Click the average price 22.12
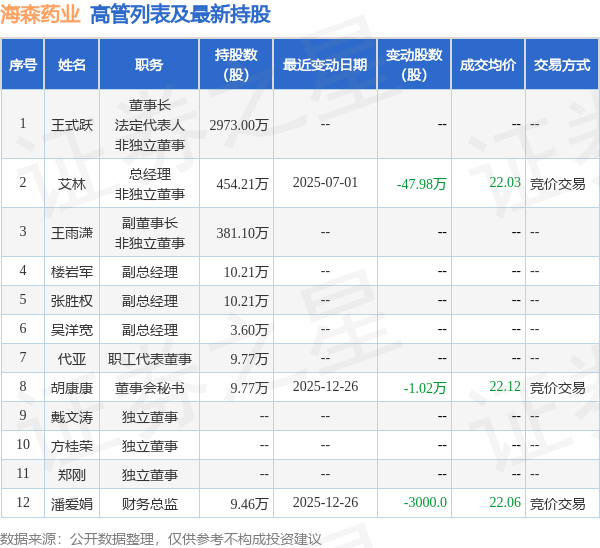This screenshot has height=548, width=600. tap(505, 387)
